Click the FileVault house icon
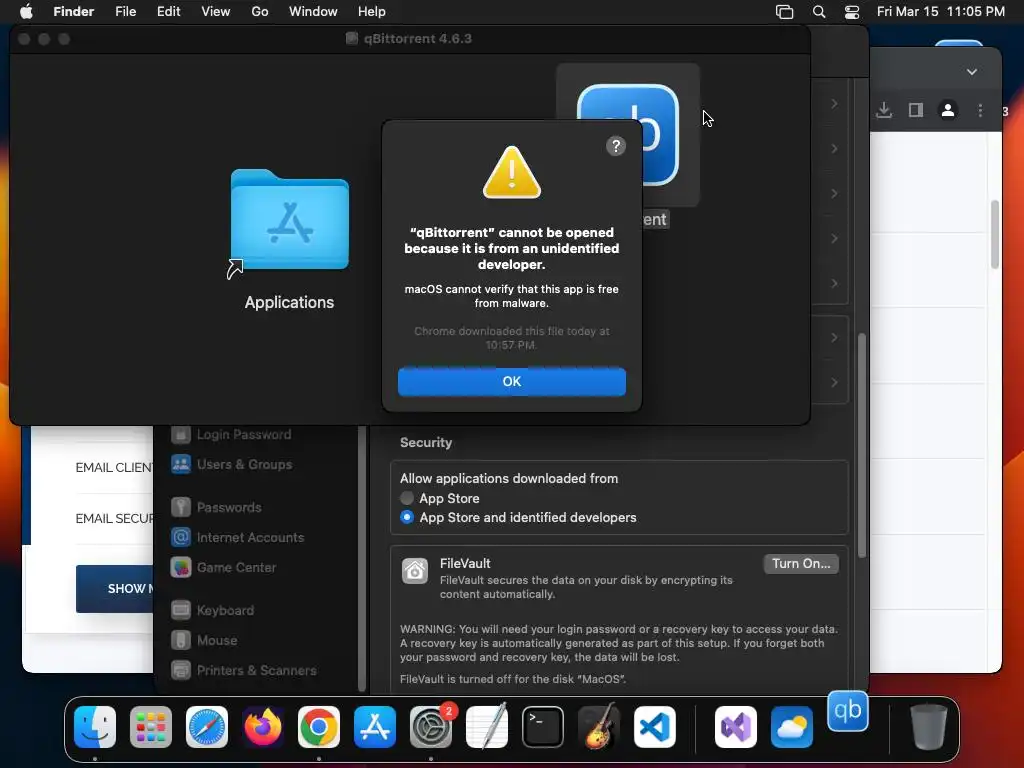The width and height of the screenshot is (1024, 768). 415,571
